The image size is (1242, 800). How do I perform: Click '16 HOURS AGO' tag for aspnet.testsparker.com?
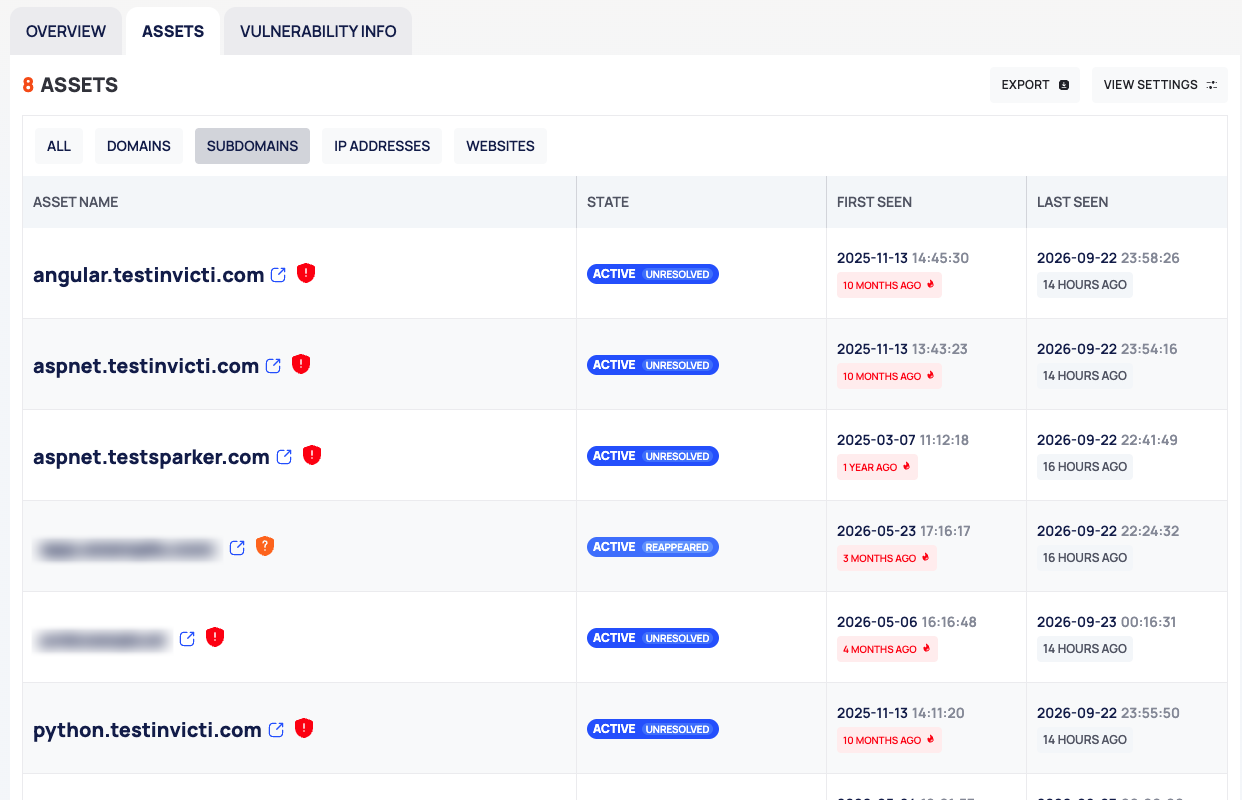(1085, 467)
